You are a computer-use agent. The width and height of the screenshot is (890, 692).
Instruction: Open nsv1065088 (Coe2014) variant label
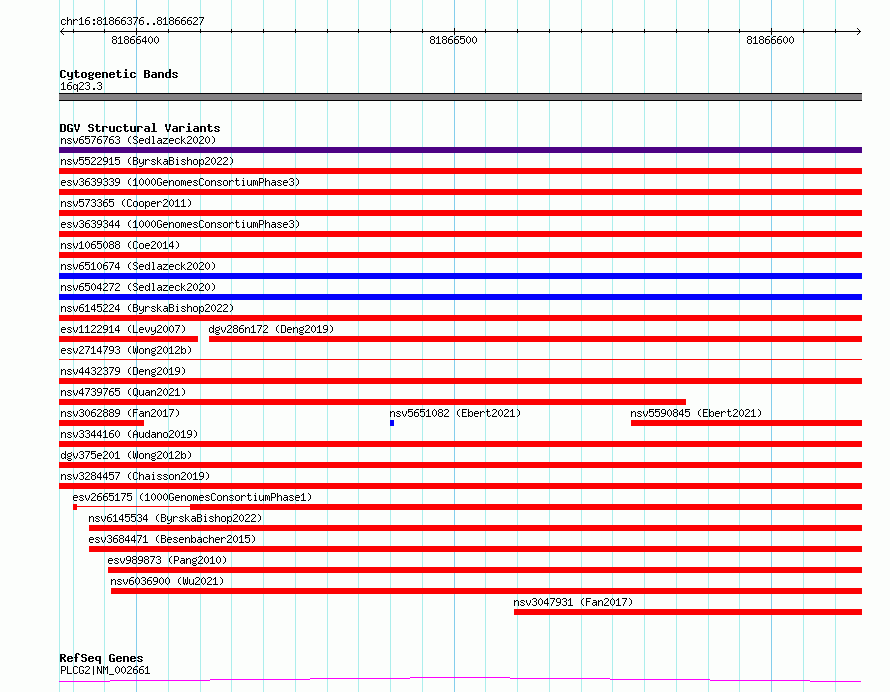(120, 245)
